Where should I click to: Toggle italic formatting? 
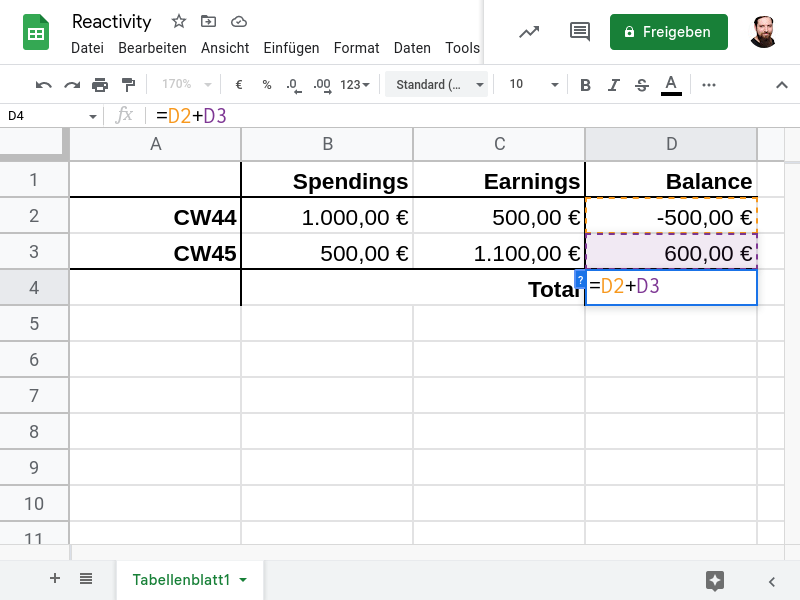click(x=614, y=85)
